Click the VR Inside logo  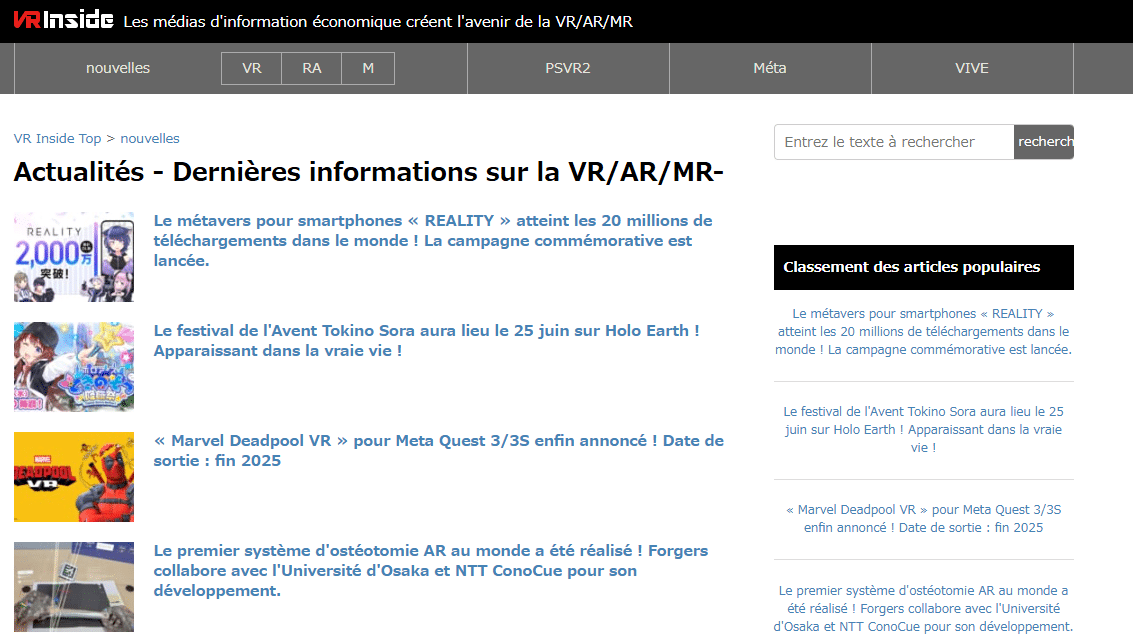[x=64, y=20]
